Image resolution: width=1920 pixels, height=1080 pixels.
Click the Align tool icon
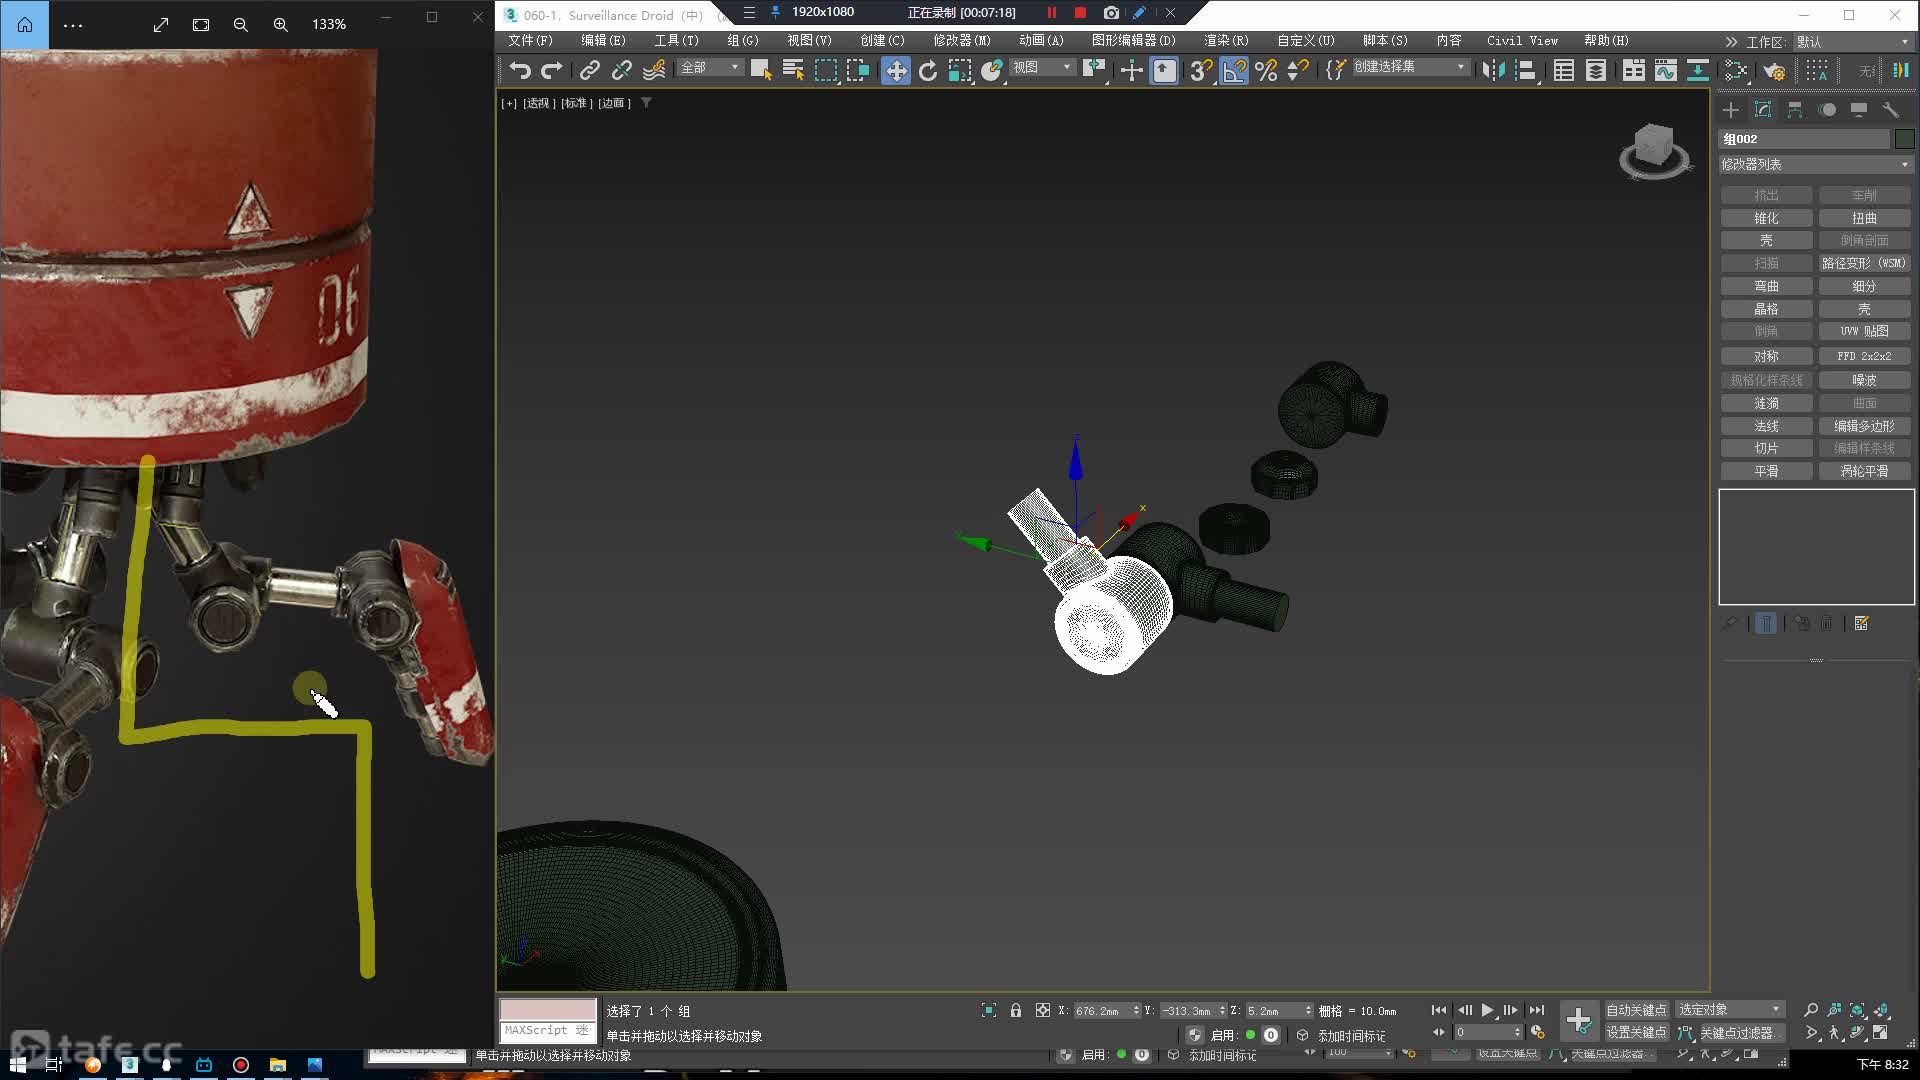(x=1526, y=70)
